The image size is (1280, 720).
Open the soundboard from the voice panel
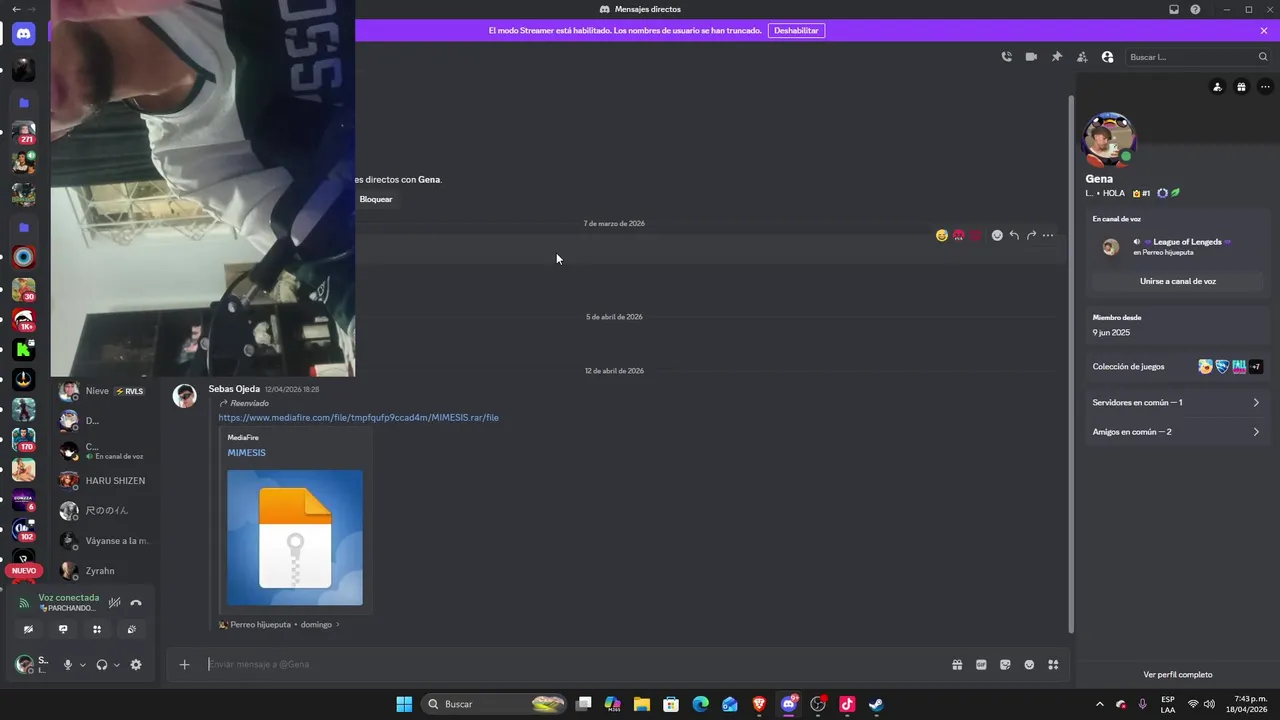[131, 630]
